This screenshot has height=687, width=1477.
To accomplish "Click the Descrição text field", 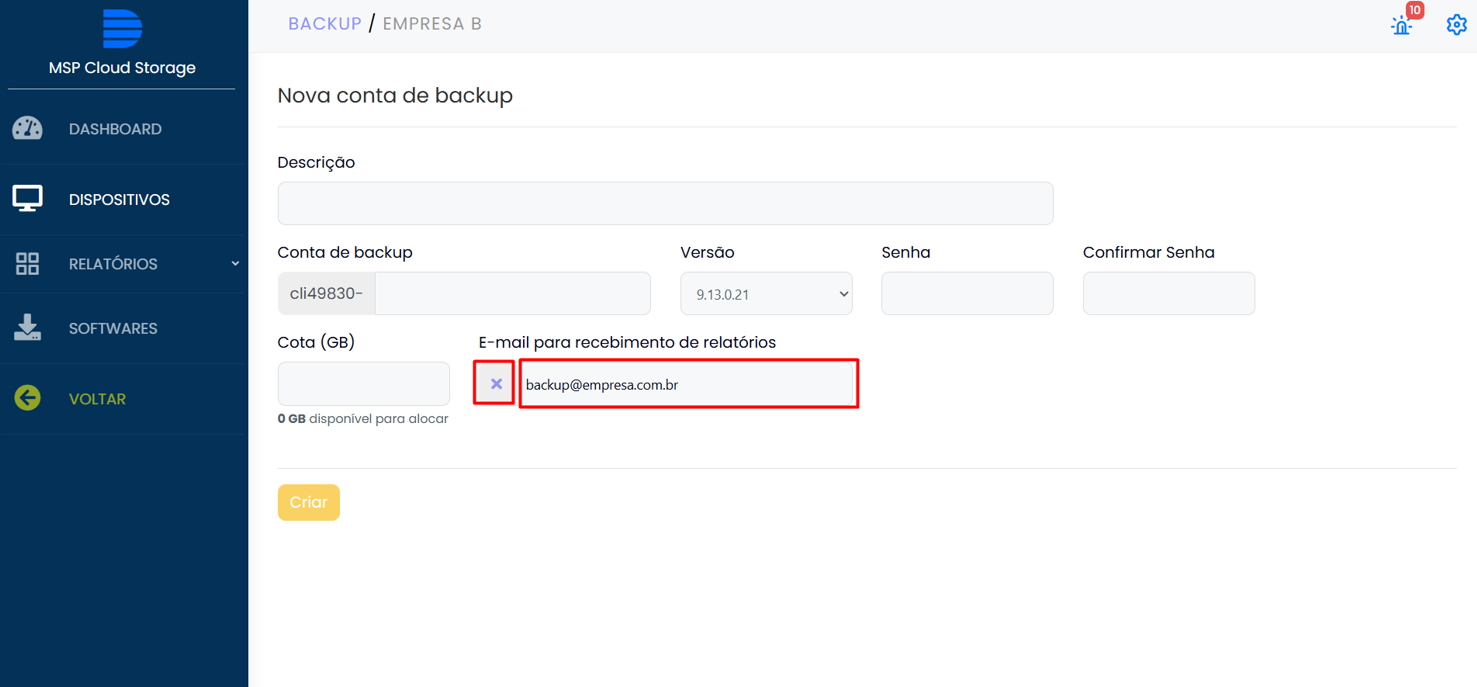I will 665,204.
